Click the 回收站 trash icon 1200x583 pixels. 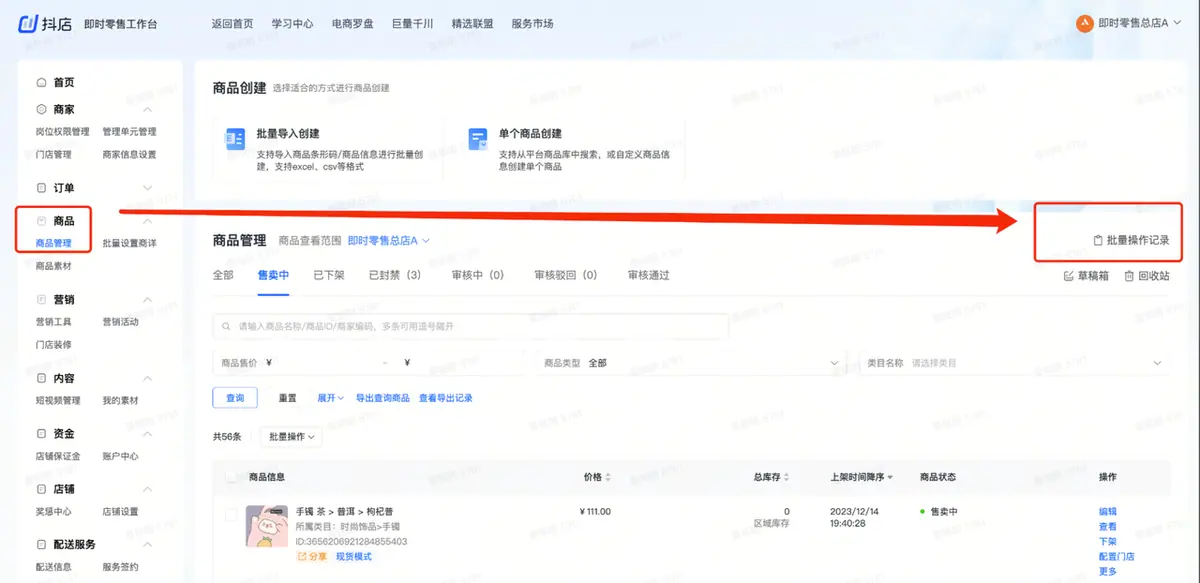1129,276
